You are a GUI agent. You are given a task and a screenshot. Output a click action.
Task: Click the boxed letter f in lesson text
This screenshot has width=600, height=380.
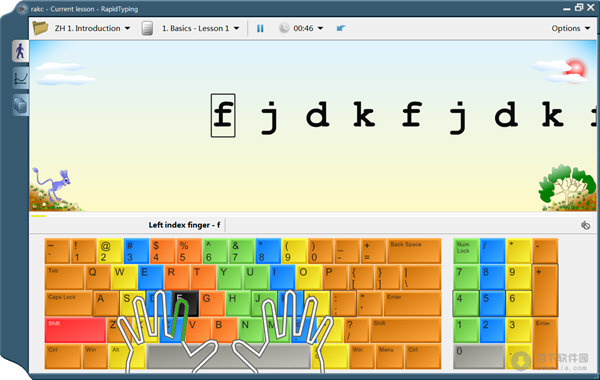(x=223, y=116)
